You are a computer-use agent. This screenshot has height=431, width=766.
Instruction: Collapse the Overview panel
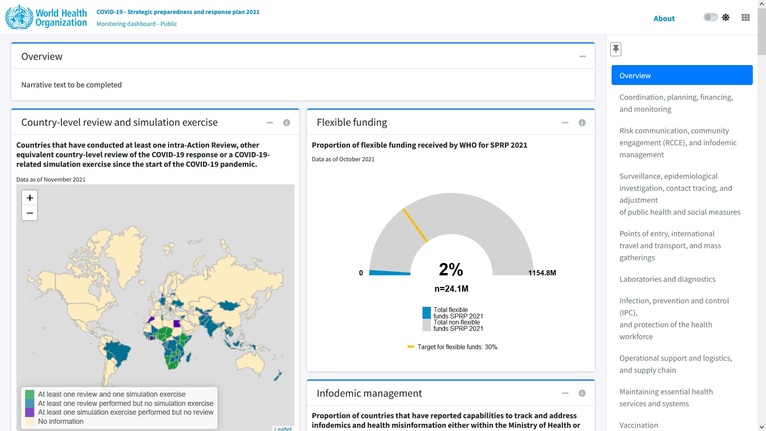pos(582,57)
